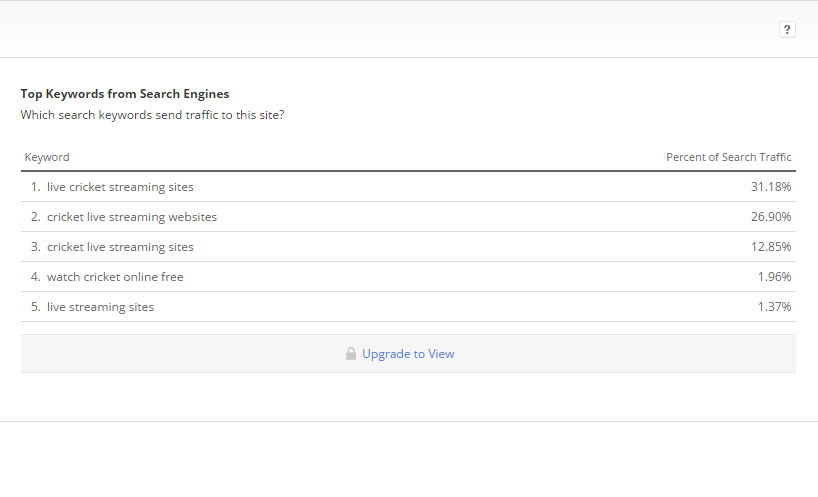Follow the Upgrade to View link
Screen dimensions: 818x497
tap(408, 354)
